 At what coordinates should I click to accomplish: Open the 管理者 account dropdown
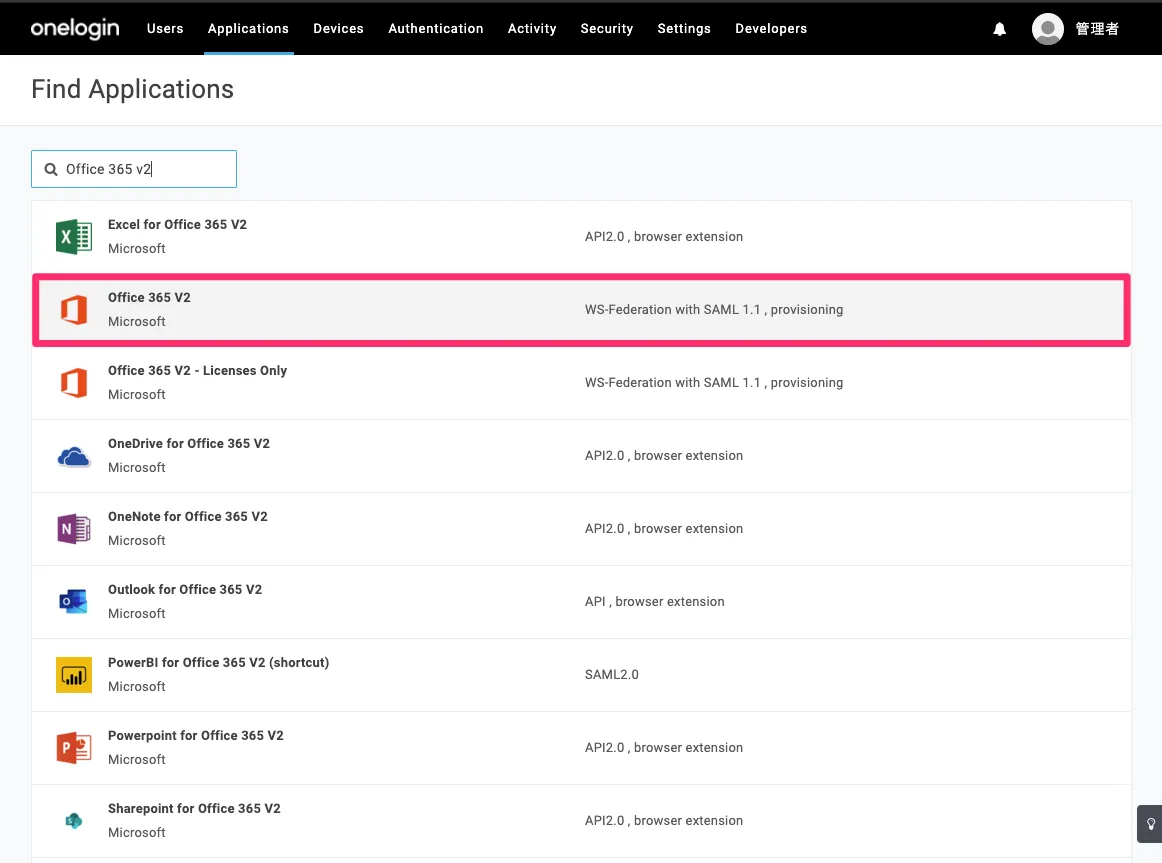1097,29
